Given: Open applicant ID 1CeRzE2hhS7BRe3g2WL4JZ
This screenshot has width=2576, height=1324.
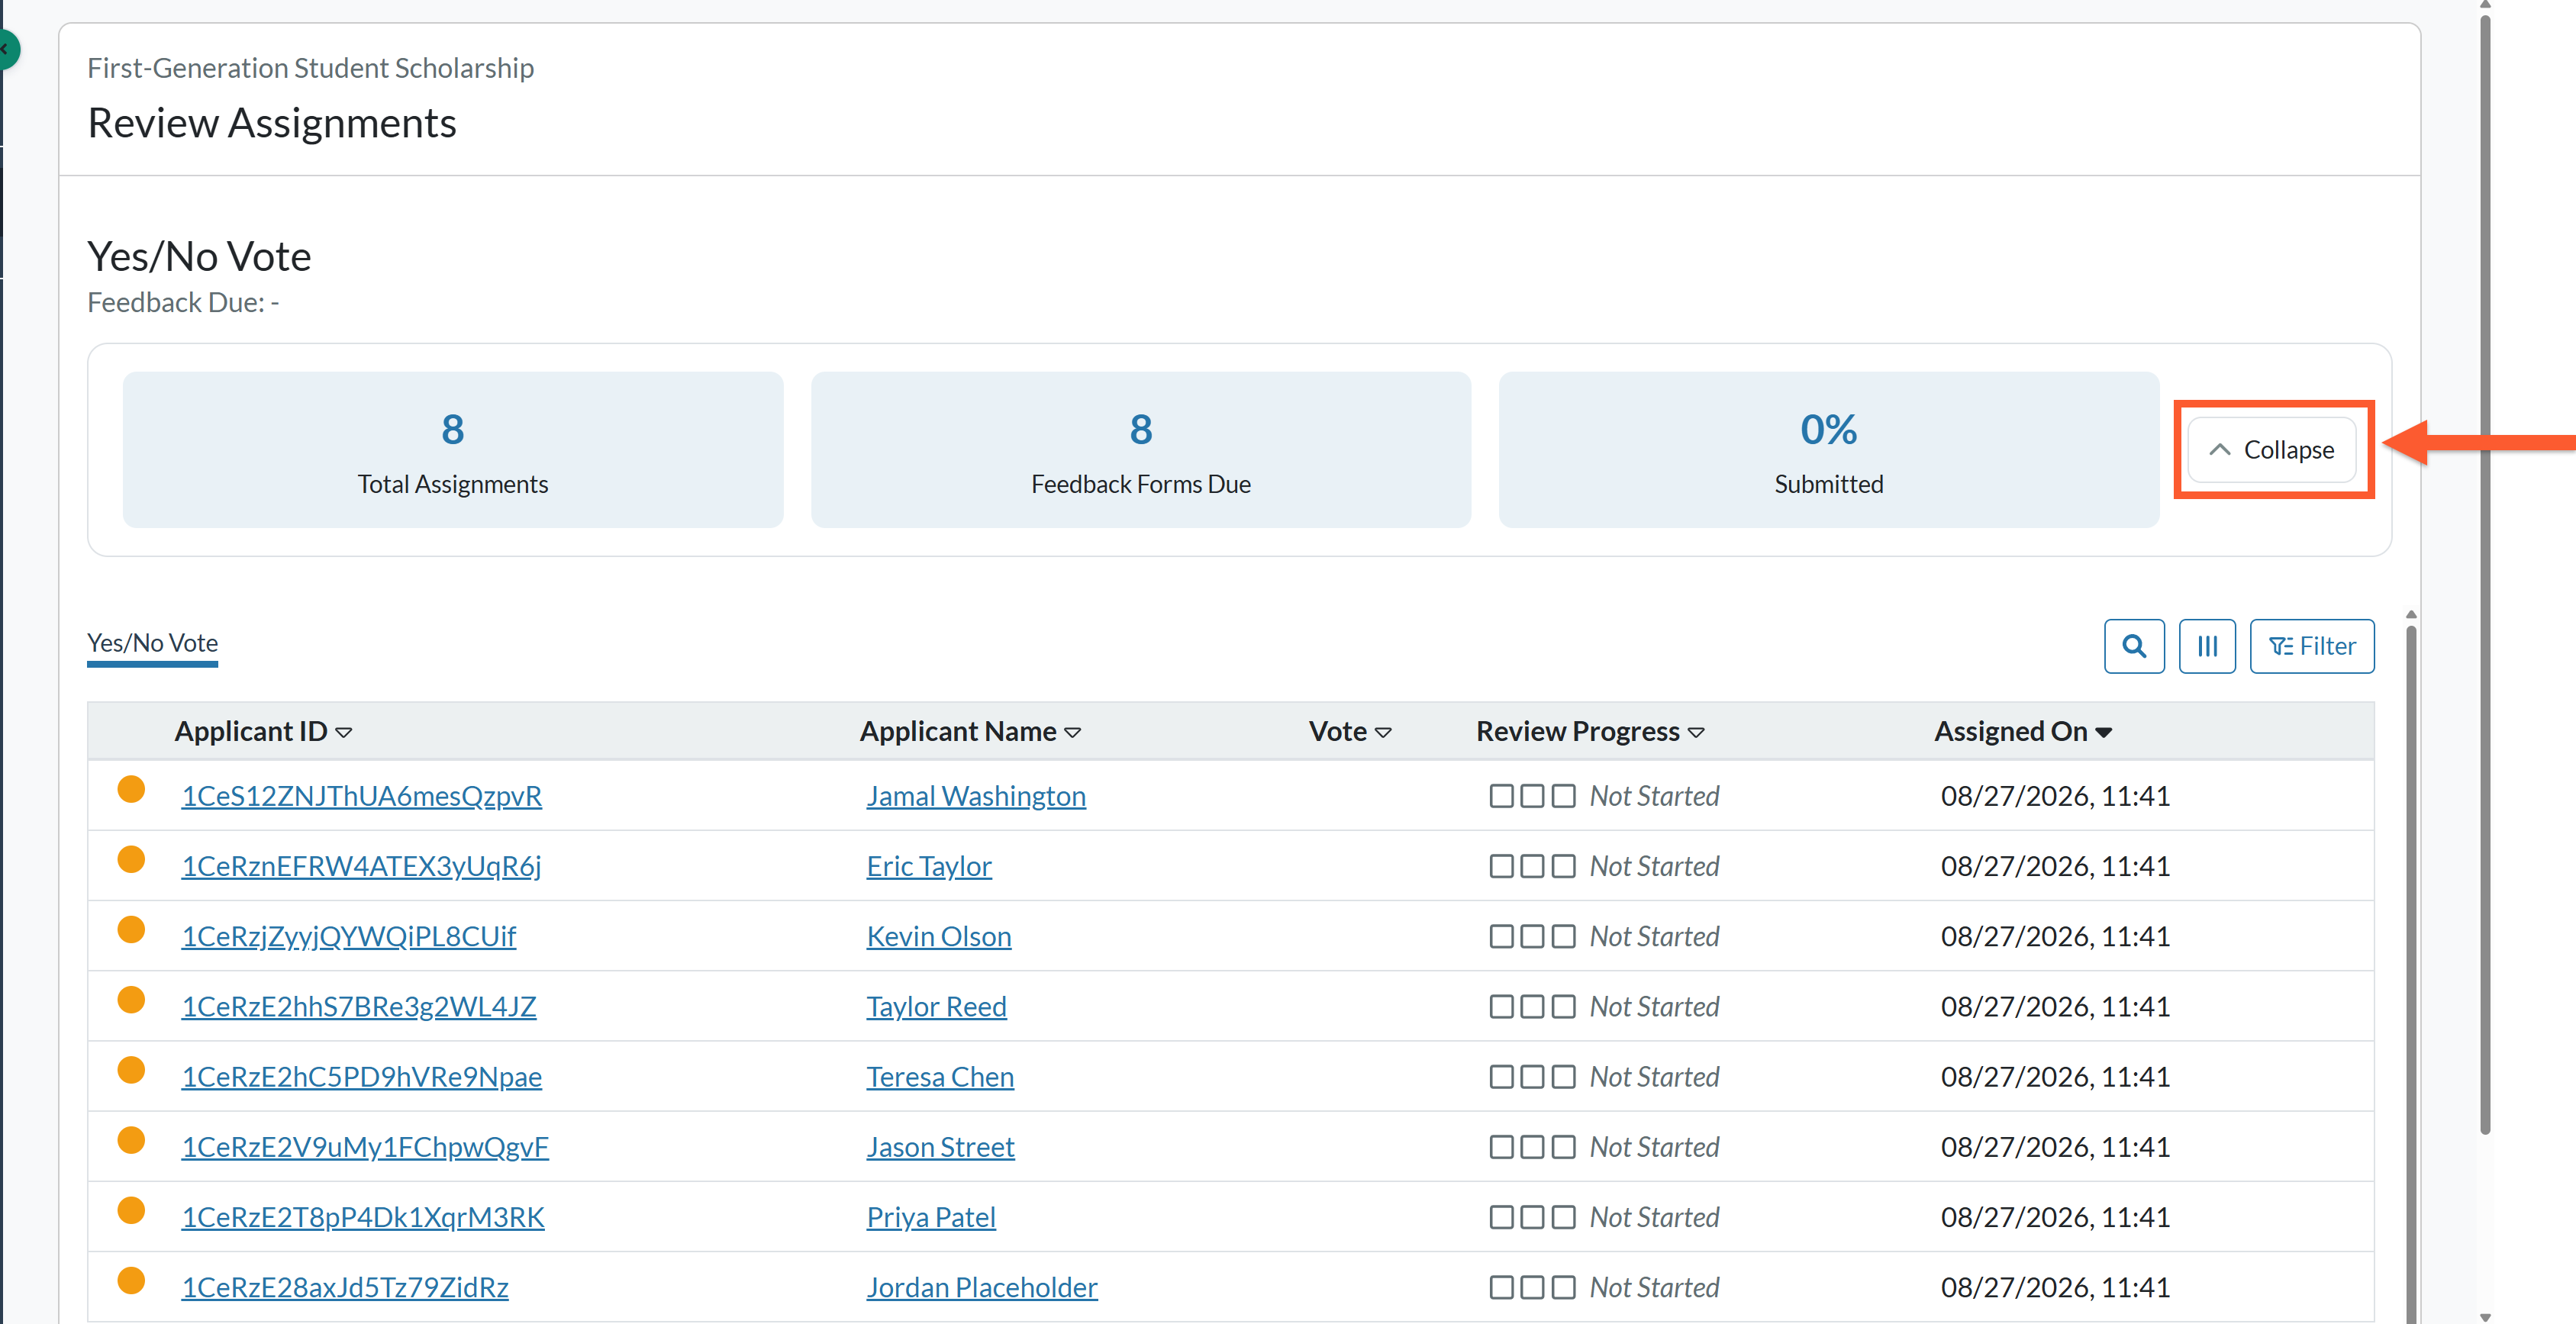Looking at the screenshot, I should point(358,1006).
